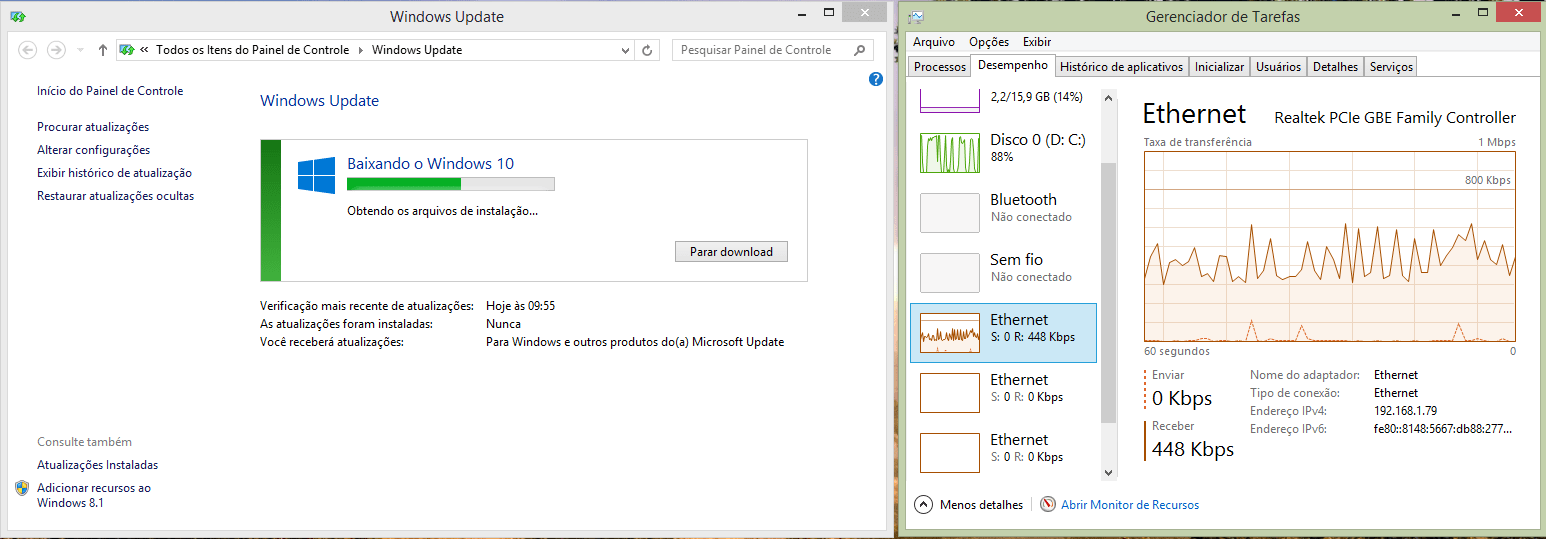
Task: Click the IPv6 address fe80::8148:5667:db88:277
Action: [1444, 429]
